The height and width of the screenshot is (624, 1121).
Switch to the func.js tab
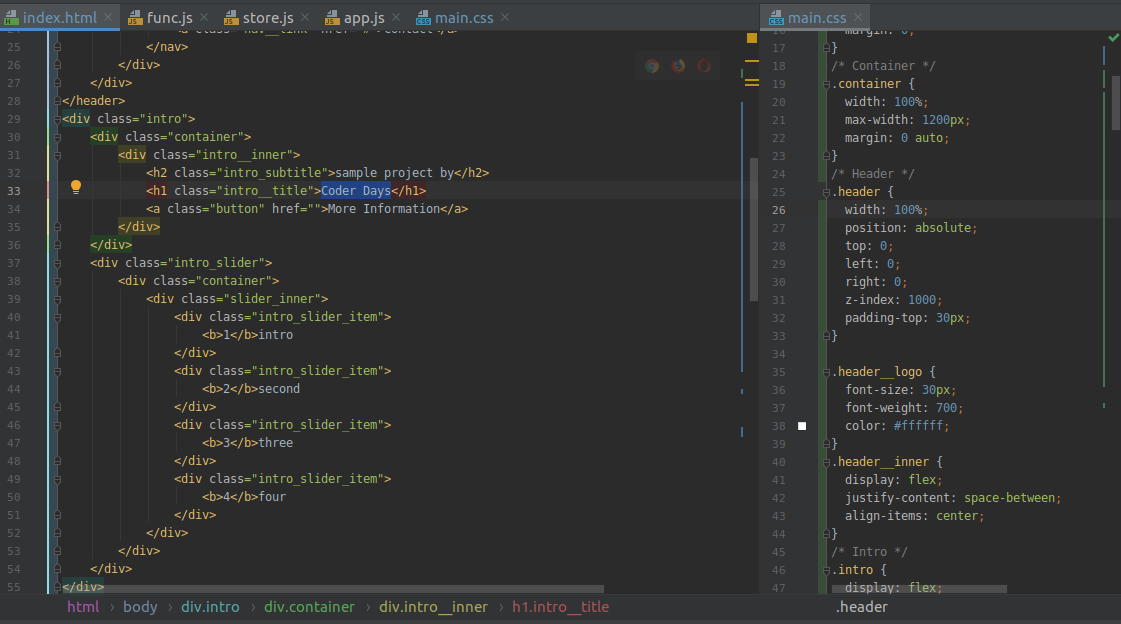[169, 18]
